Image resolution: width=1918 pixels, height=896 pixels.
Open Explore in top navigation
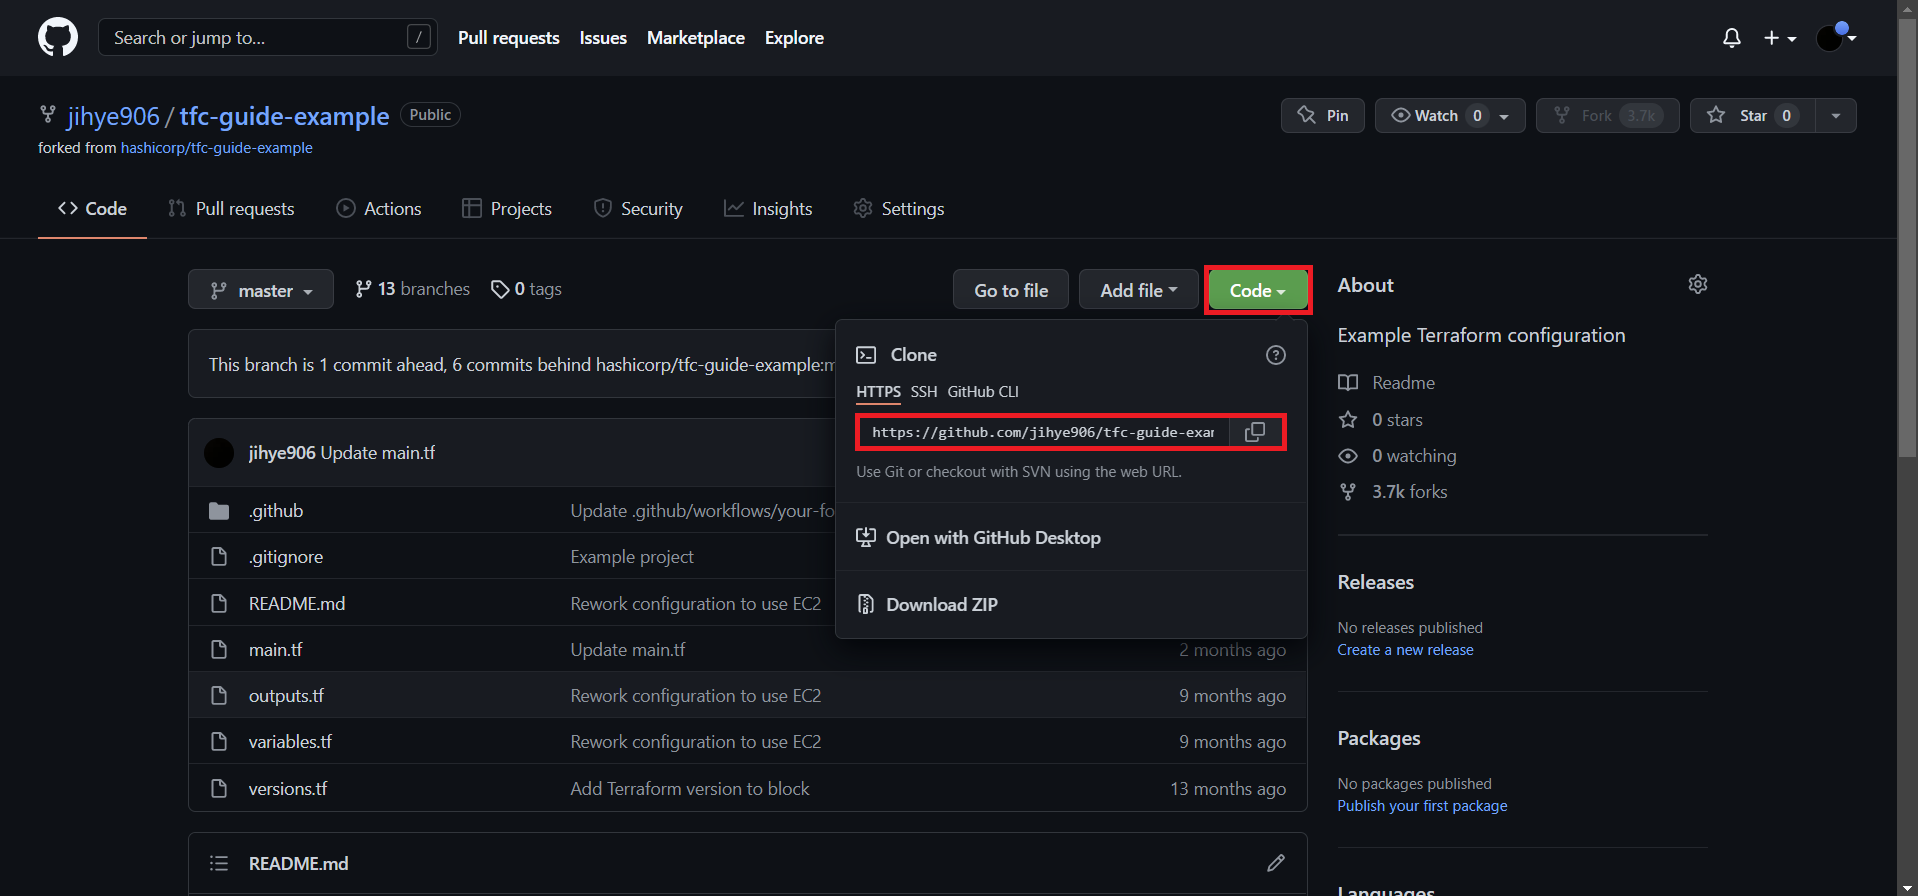pyautogui.click(x=794, y=38)
